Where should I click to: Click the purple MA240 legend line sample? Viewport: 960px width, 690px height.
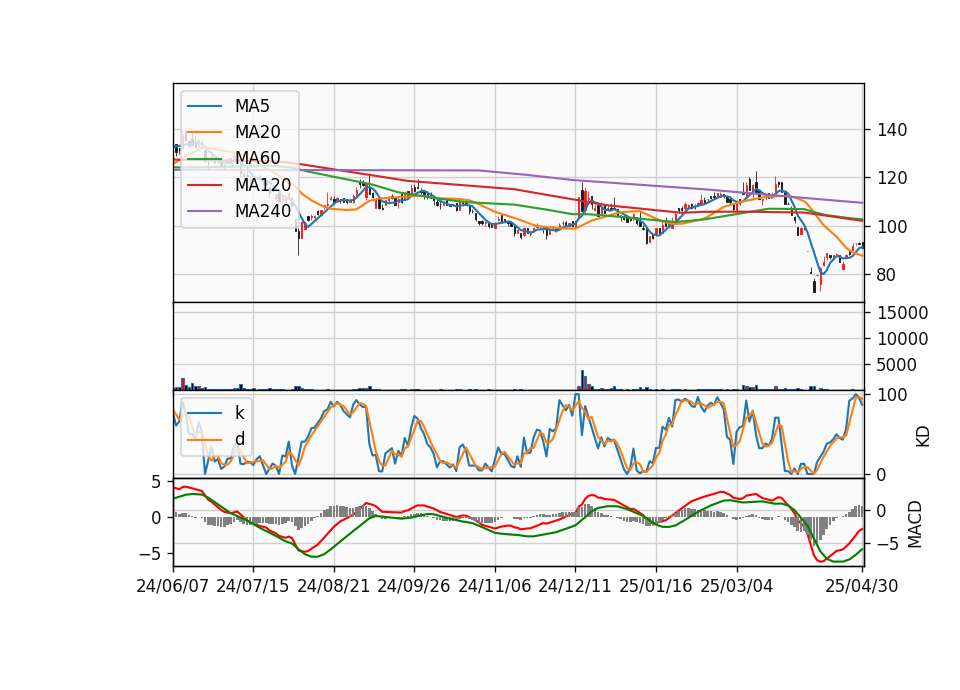click(x=204, y=211)
